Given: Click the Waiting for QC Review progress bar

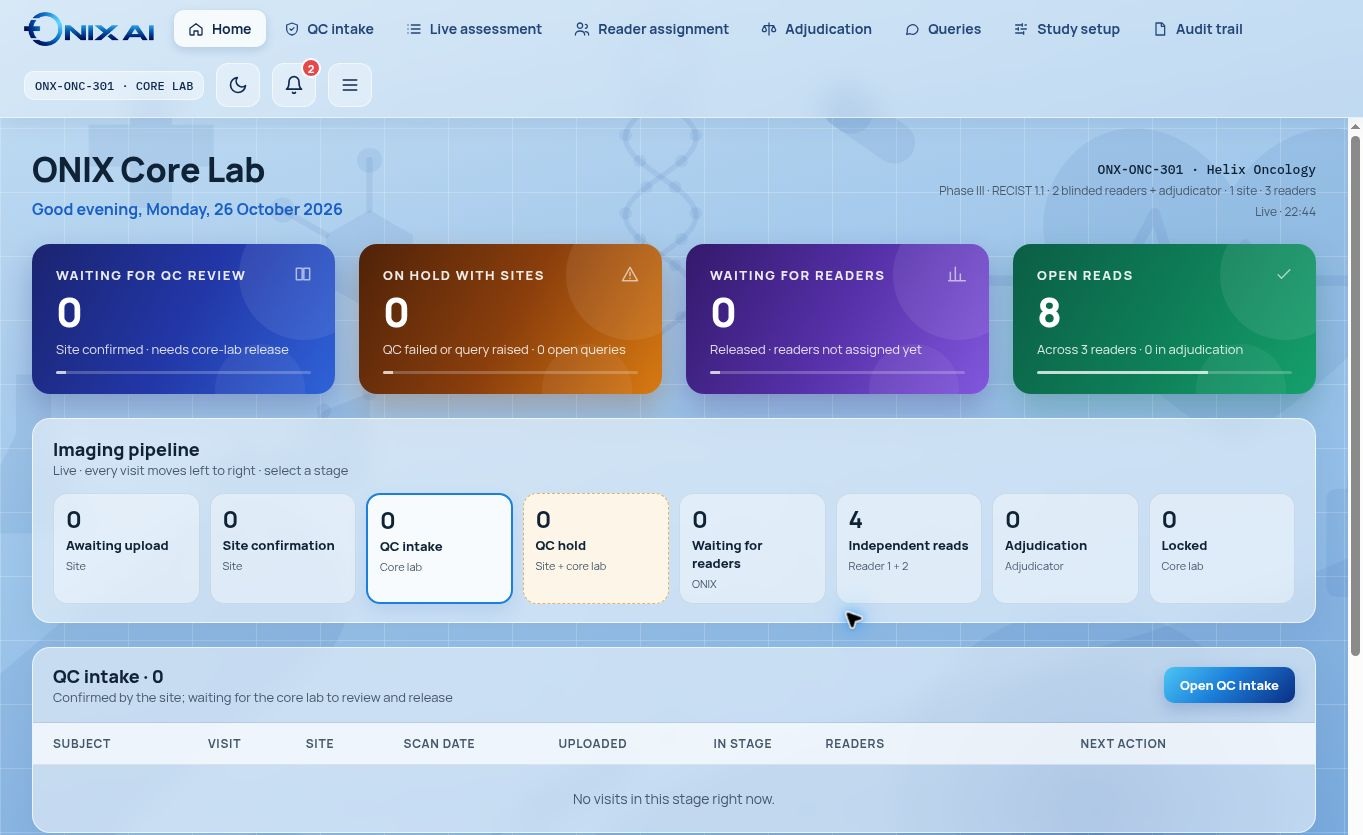Looking at the screenshot, I should pos(183,372).
